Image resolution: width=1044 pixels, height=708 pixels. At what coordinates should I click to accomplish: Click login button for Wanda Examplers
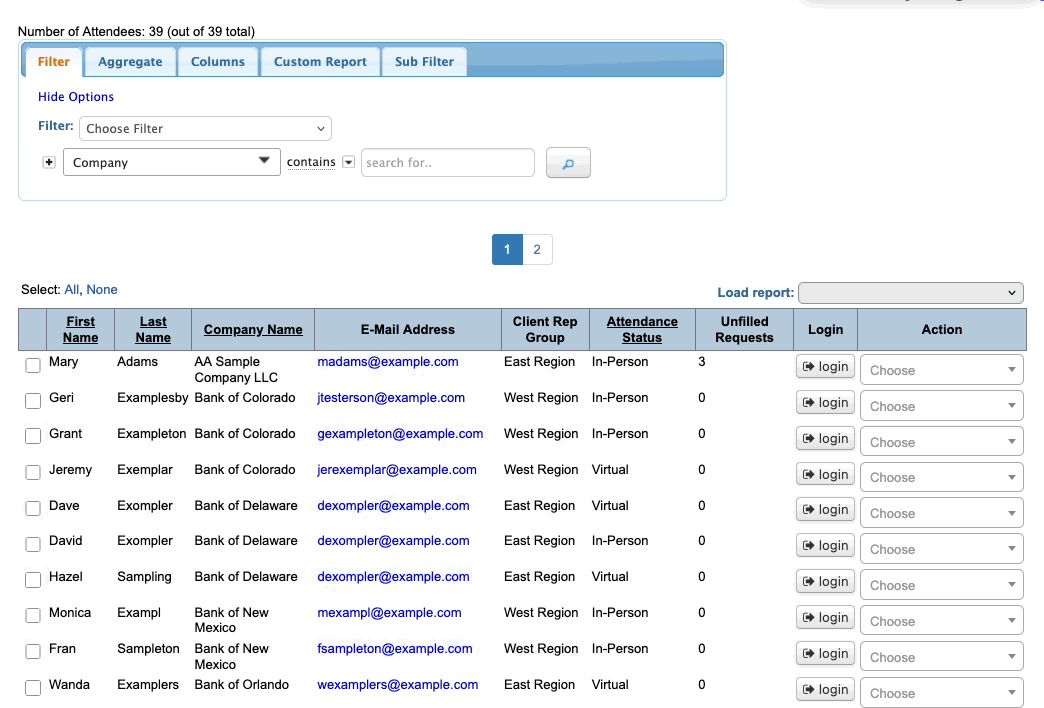[826, 690]
